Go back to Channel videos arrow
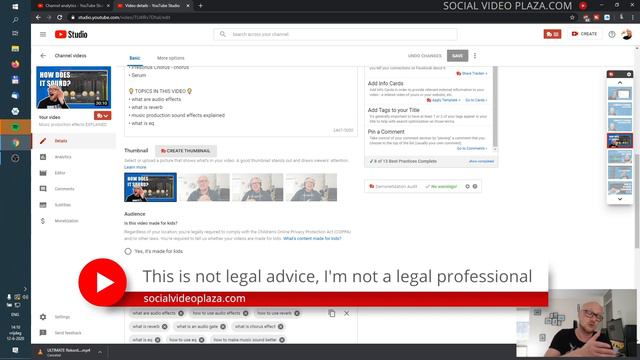640x360 pixels. (43, 56)
